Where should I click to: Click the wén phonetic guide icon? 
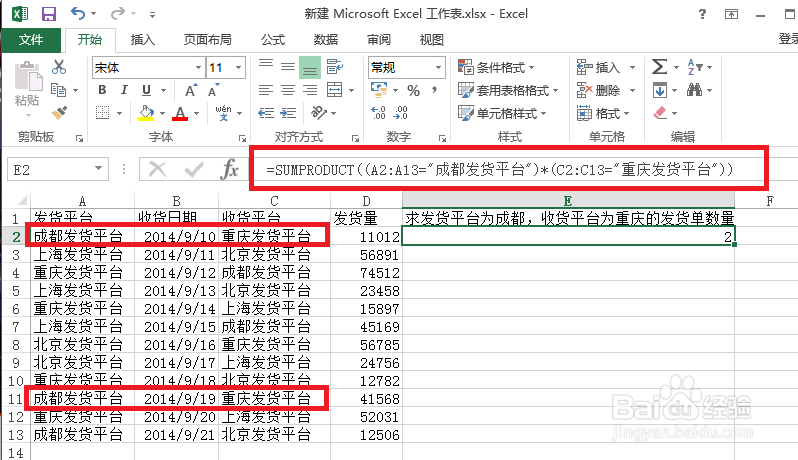(x=223, y=112)
